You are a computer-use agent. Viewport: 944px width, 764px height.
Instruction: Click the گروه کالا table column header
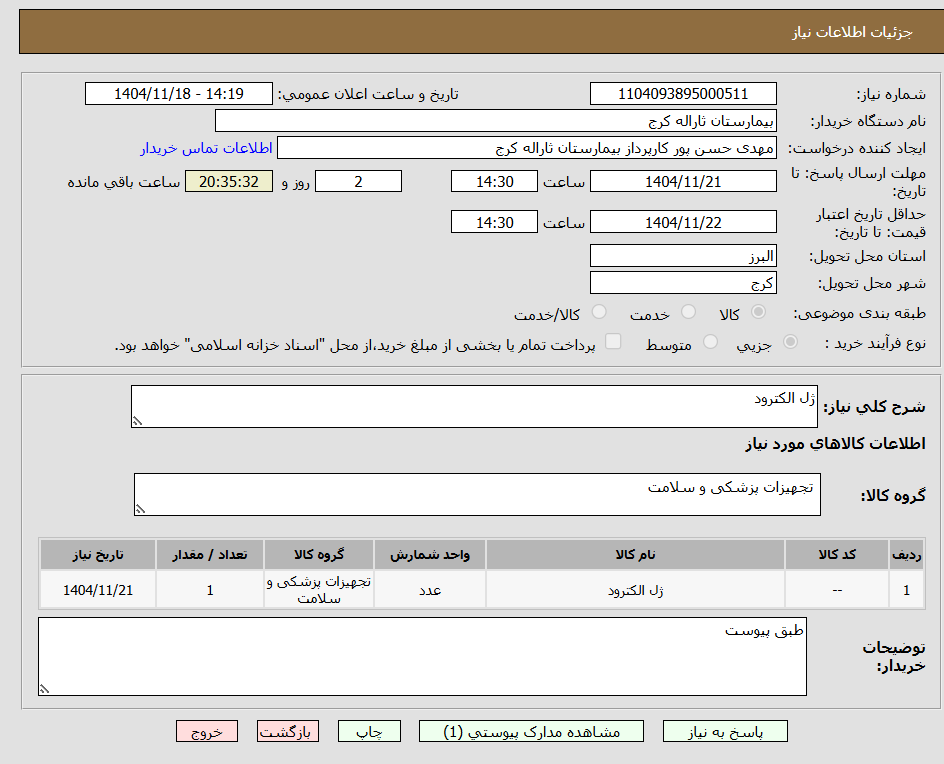[x=318, y=554]
